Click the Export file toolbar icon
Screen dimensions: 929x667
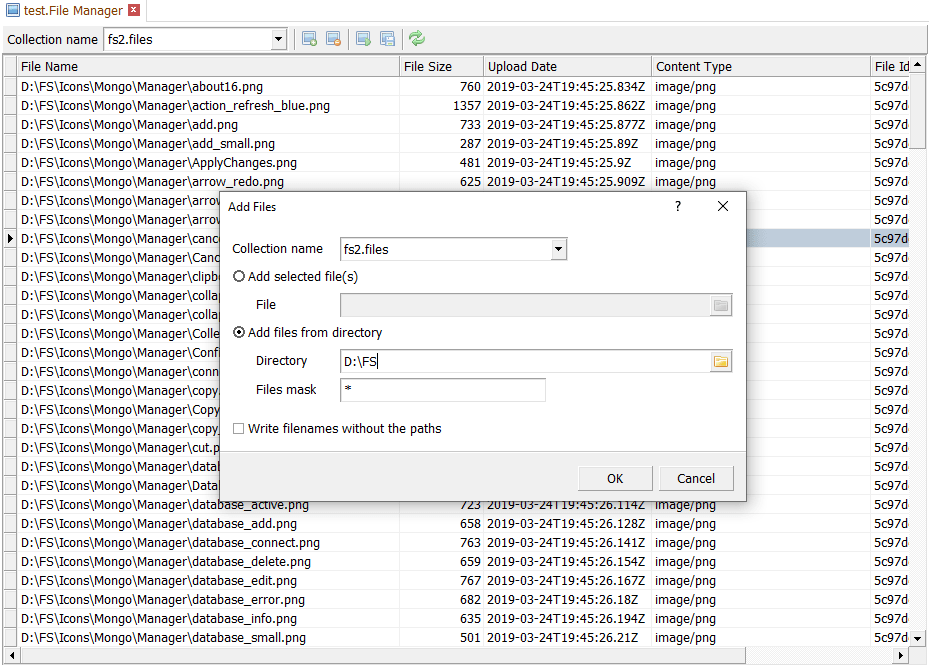(x=363, y=39)
